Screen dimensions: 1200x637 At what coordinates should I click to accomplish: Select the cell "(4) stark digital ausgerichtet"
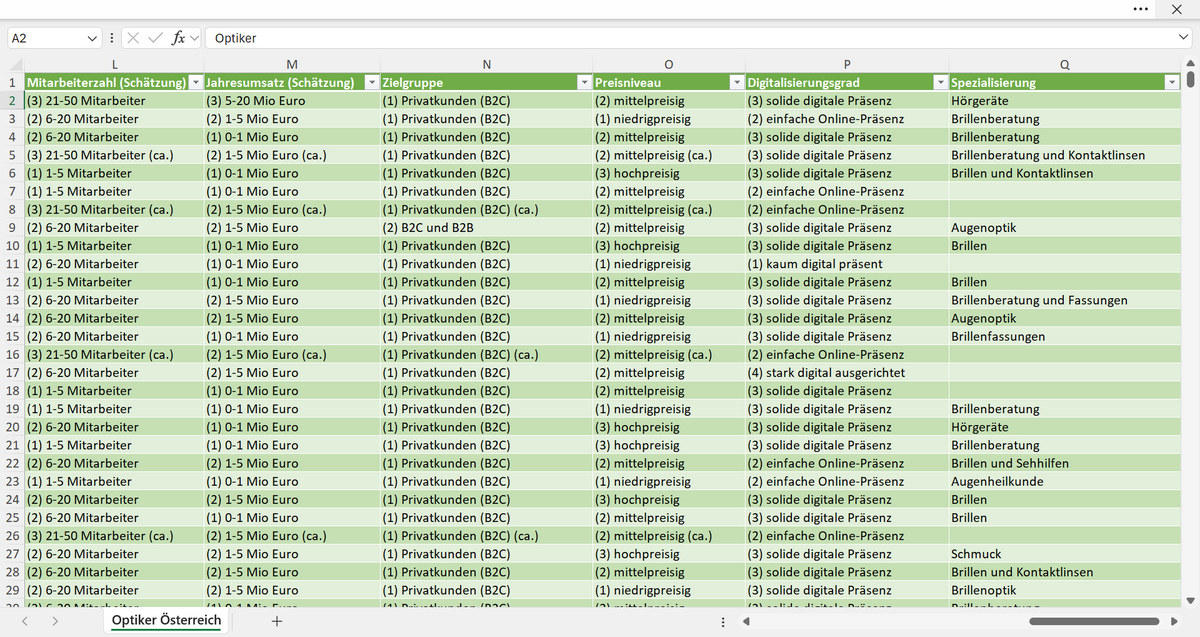click(x=847, y=373)
